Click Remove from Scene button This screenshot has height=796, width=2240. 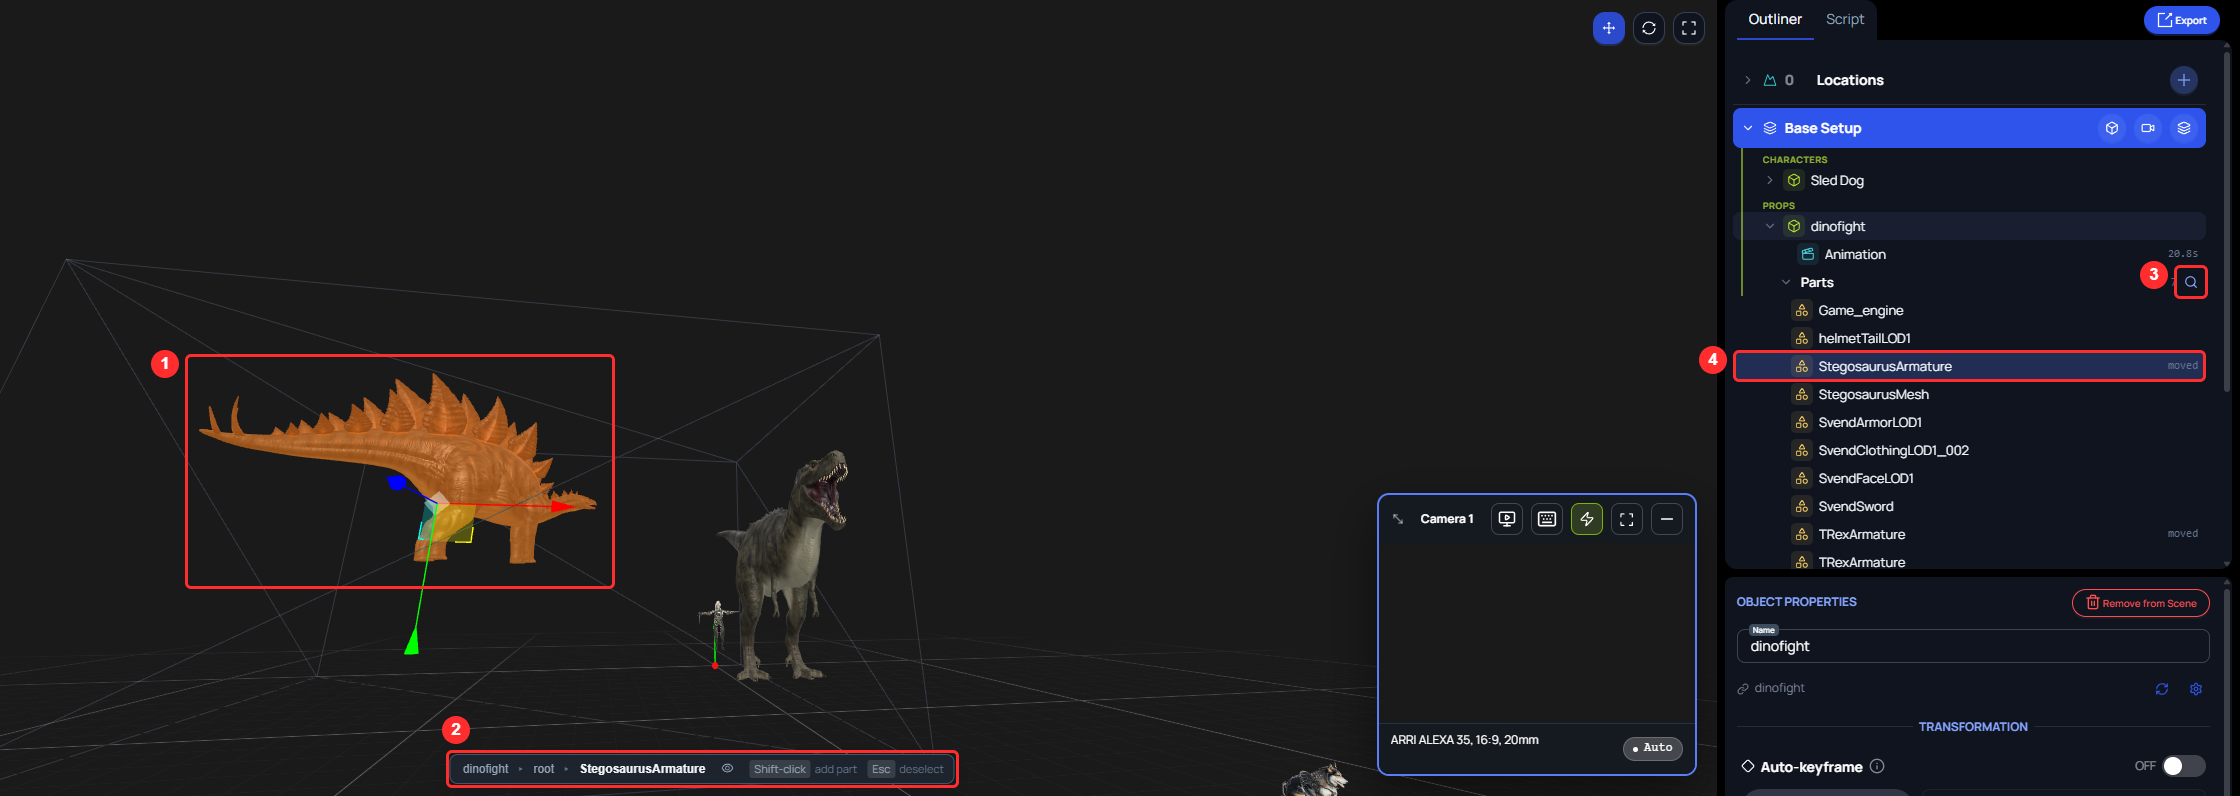point(2141,603)
